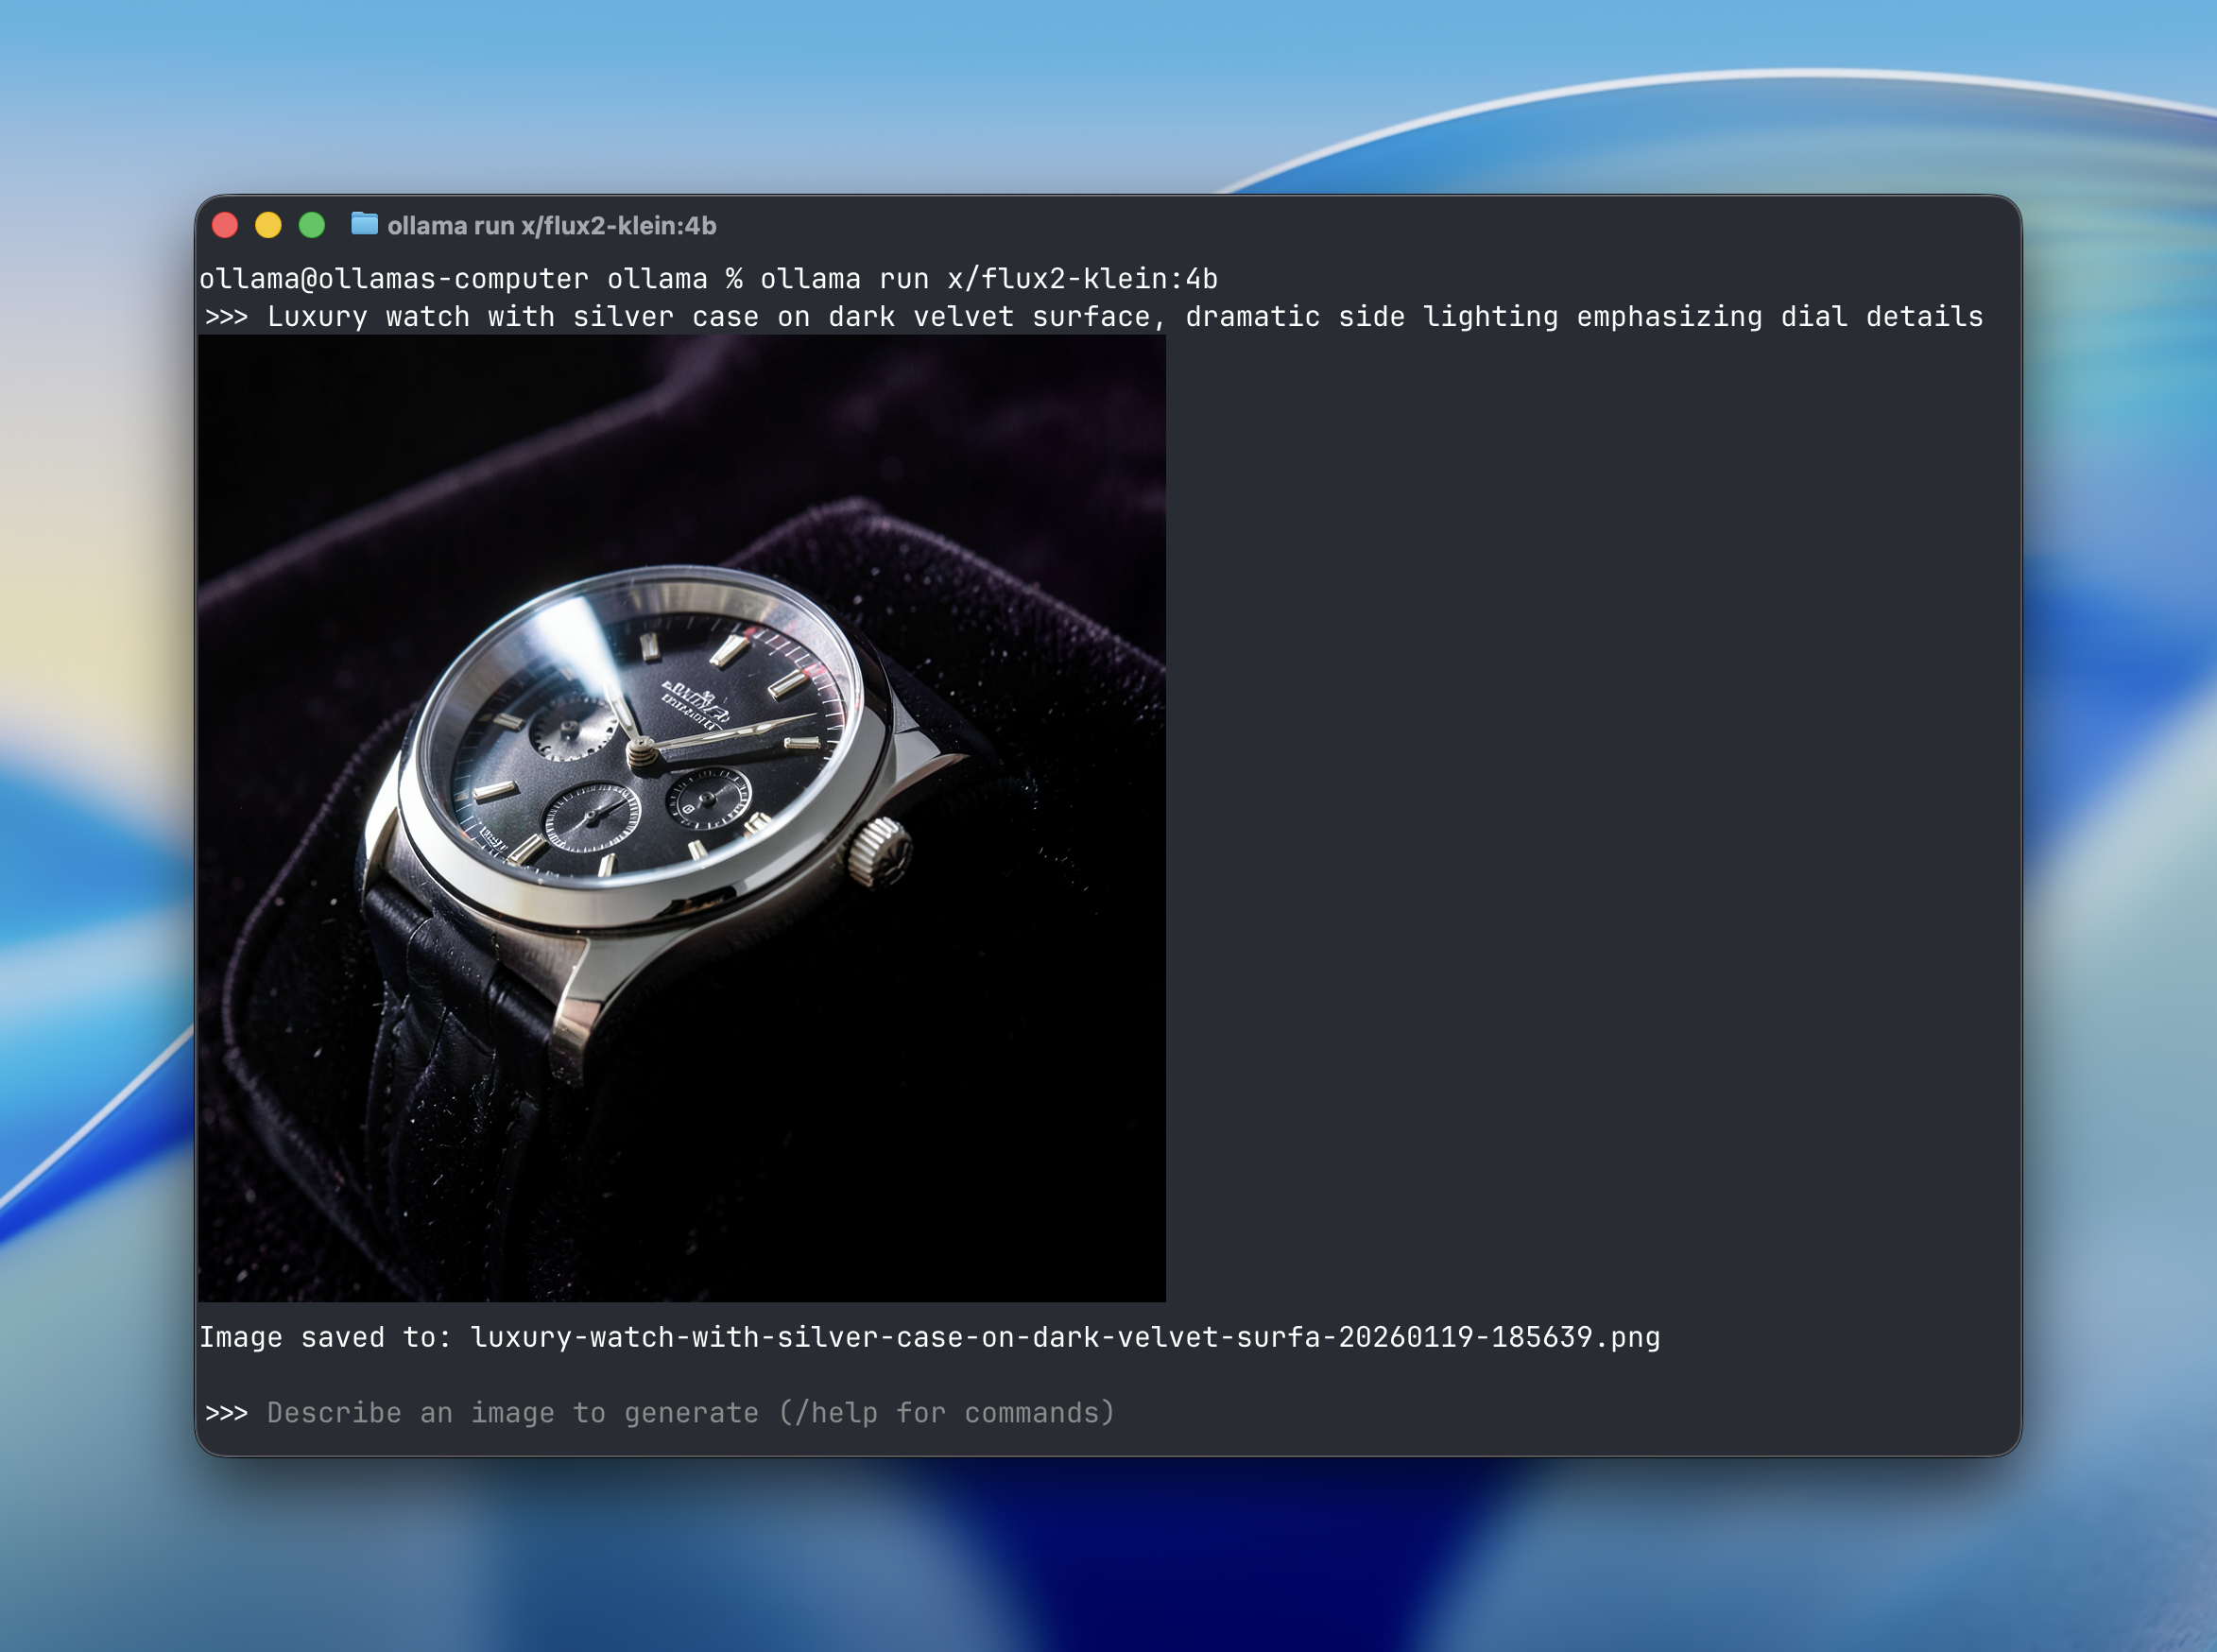Screen dimensions: 2217x1652
Task: Minimize the terminal using yellow button
Action: [x=268, y=225]
